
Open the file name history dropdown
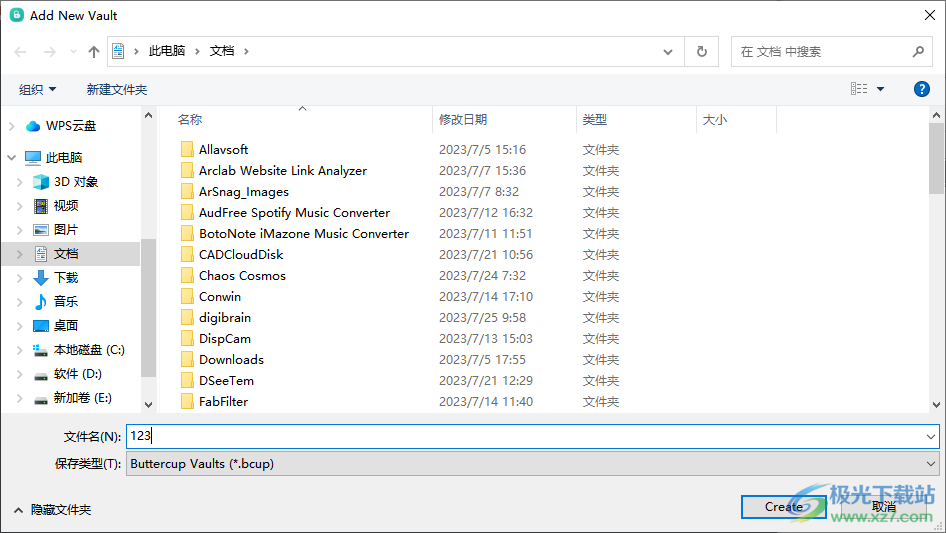931,436
